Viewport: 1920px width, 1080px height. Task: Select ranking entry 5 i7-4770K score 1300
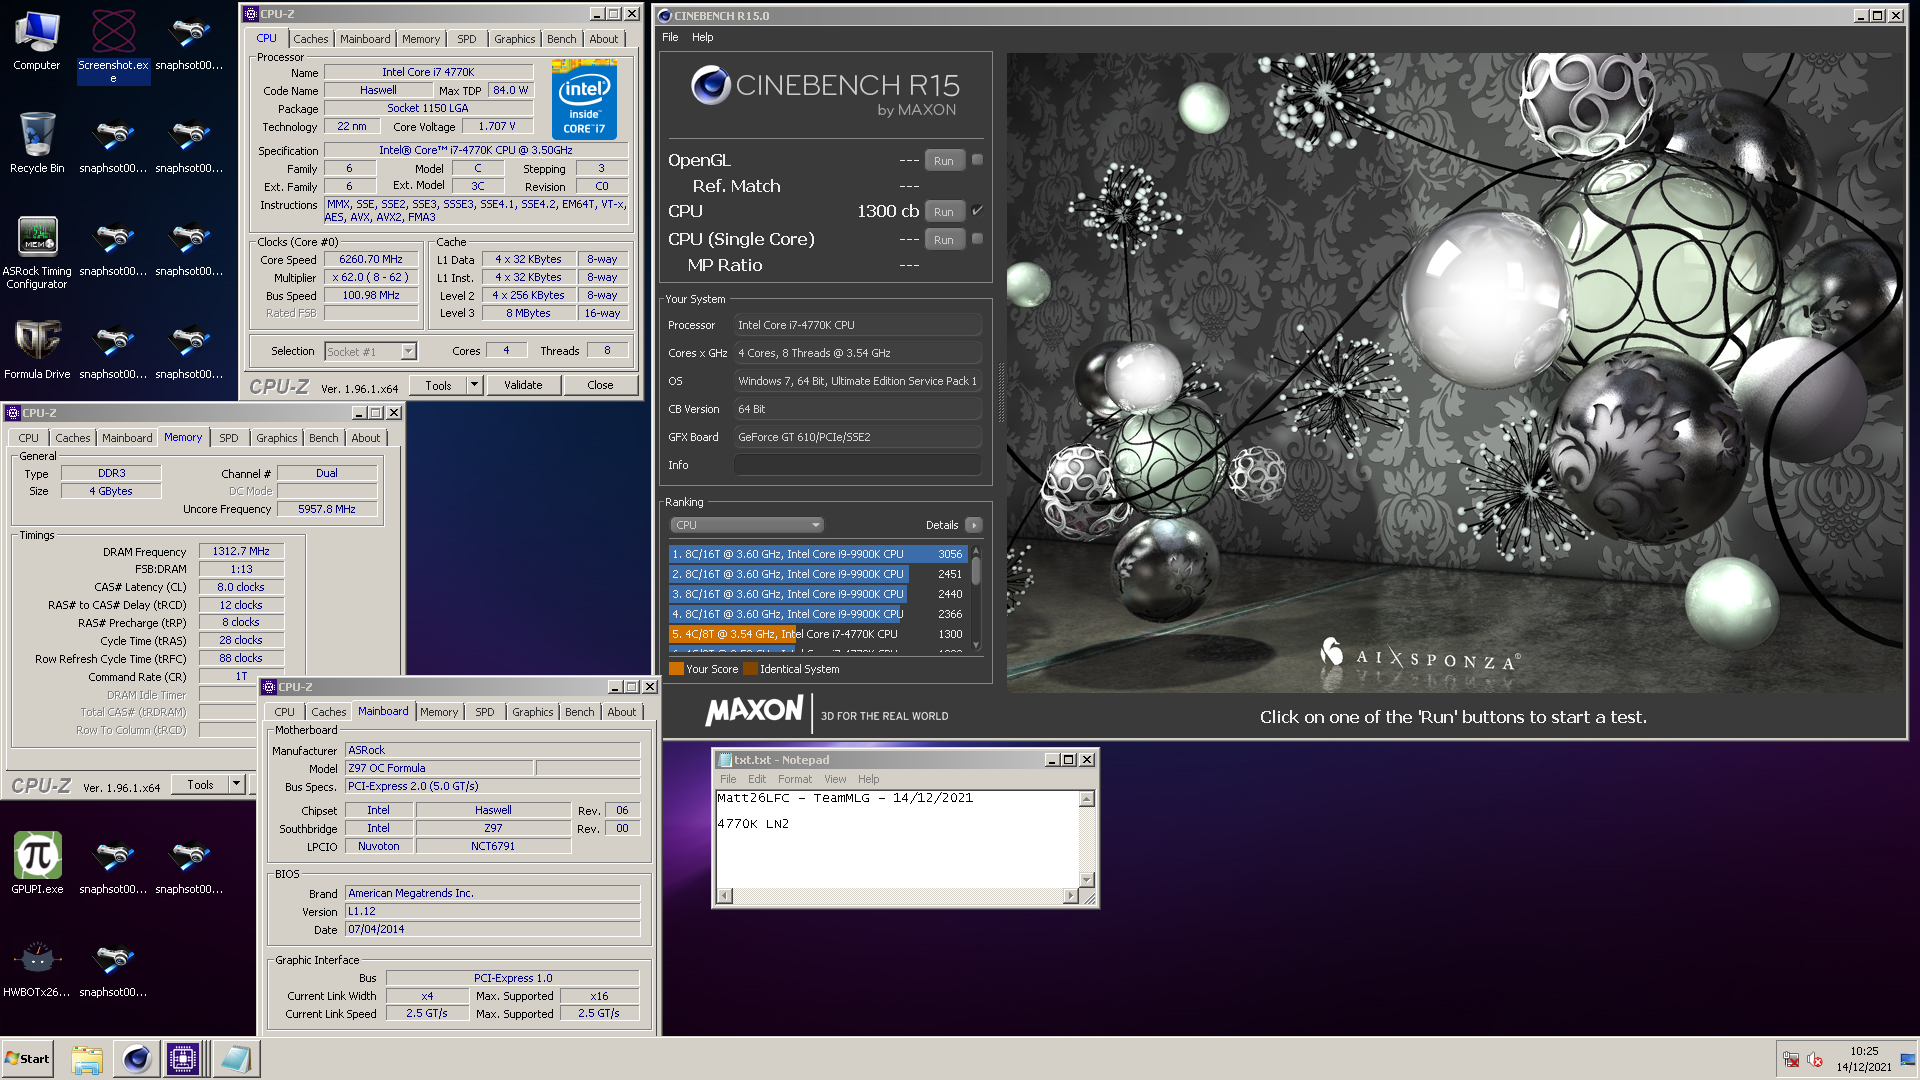(x=817, y=634)
